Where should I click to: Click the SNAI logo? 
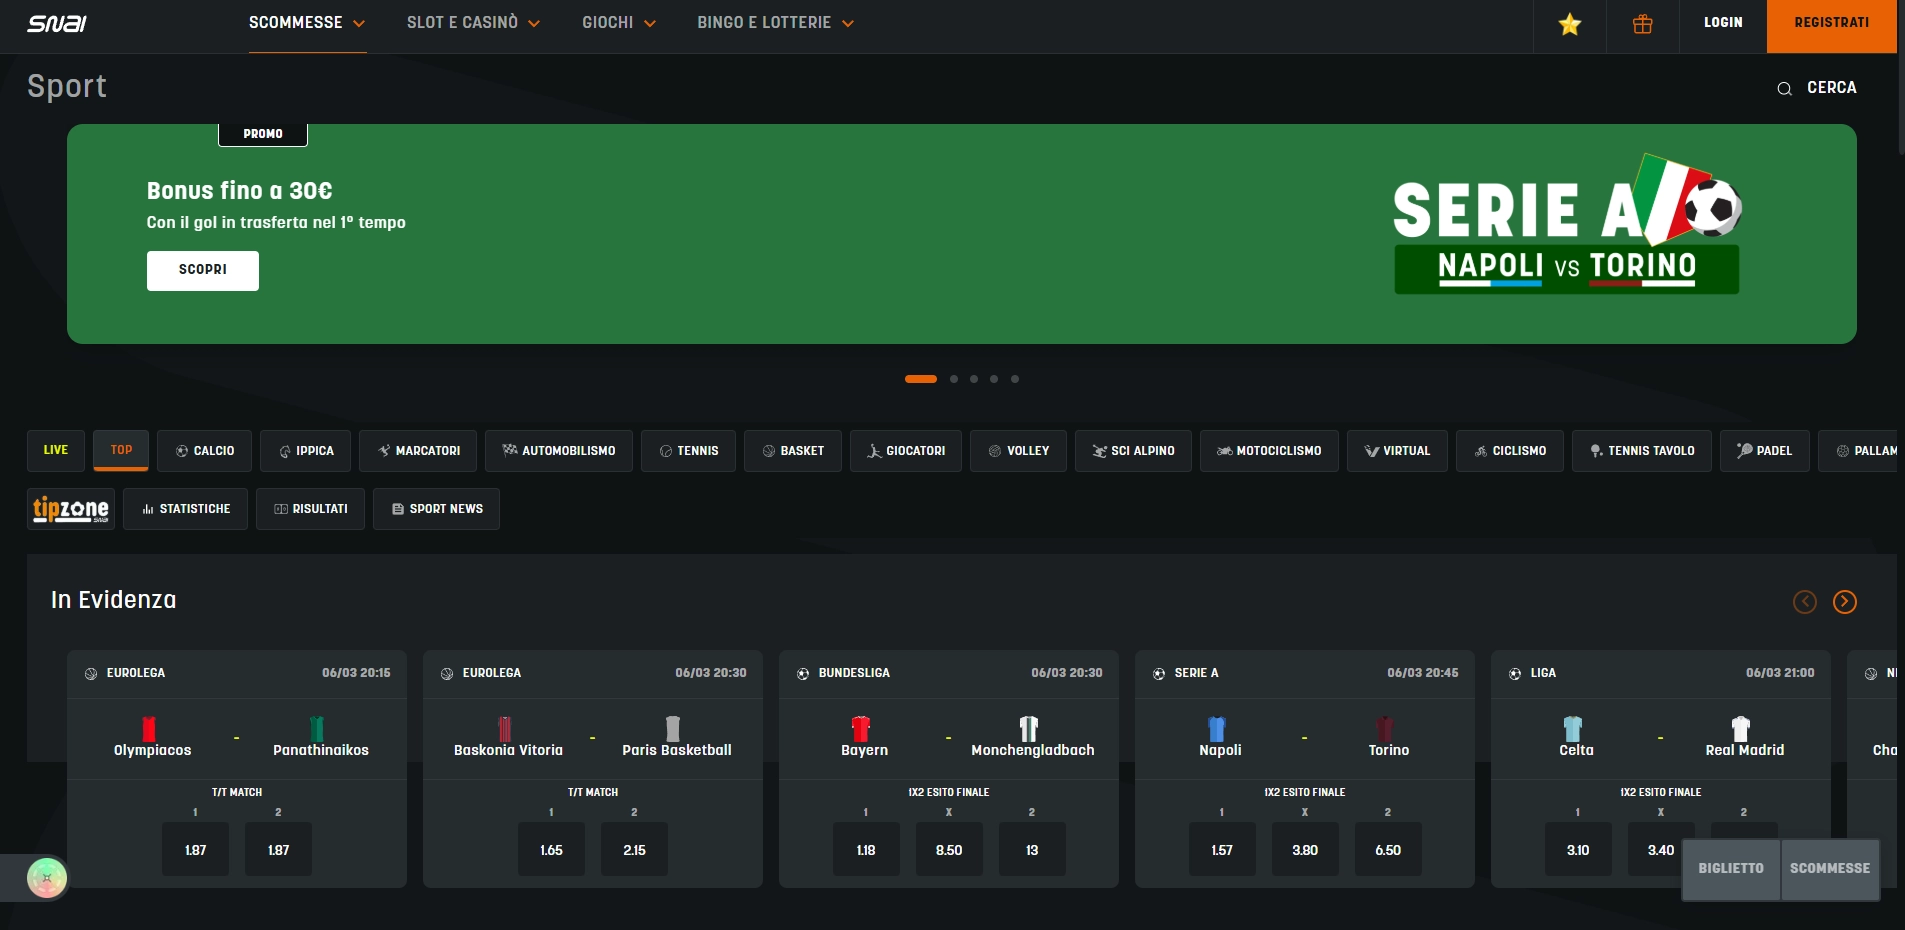coord(57,23)
